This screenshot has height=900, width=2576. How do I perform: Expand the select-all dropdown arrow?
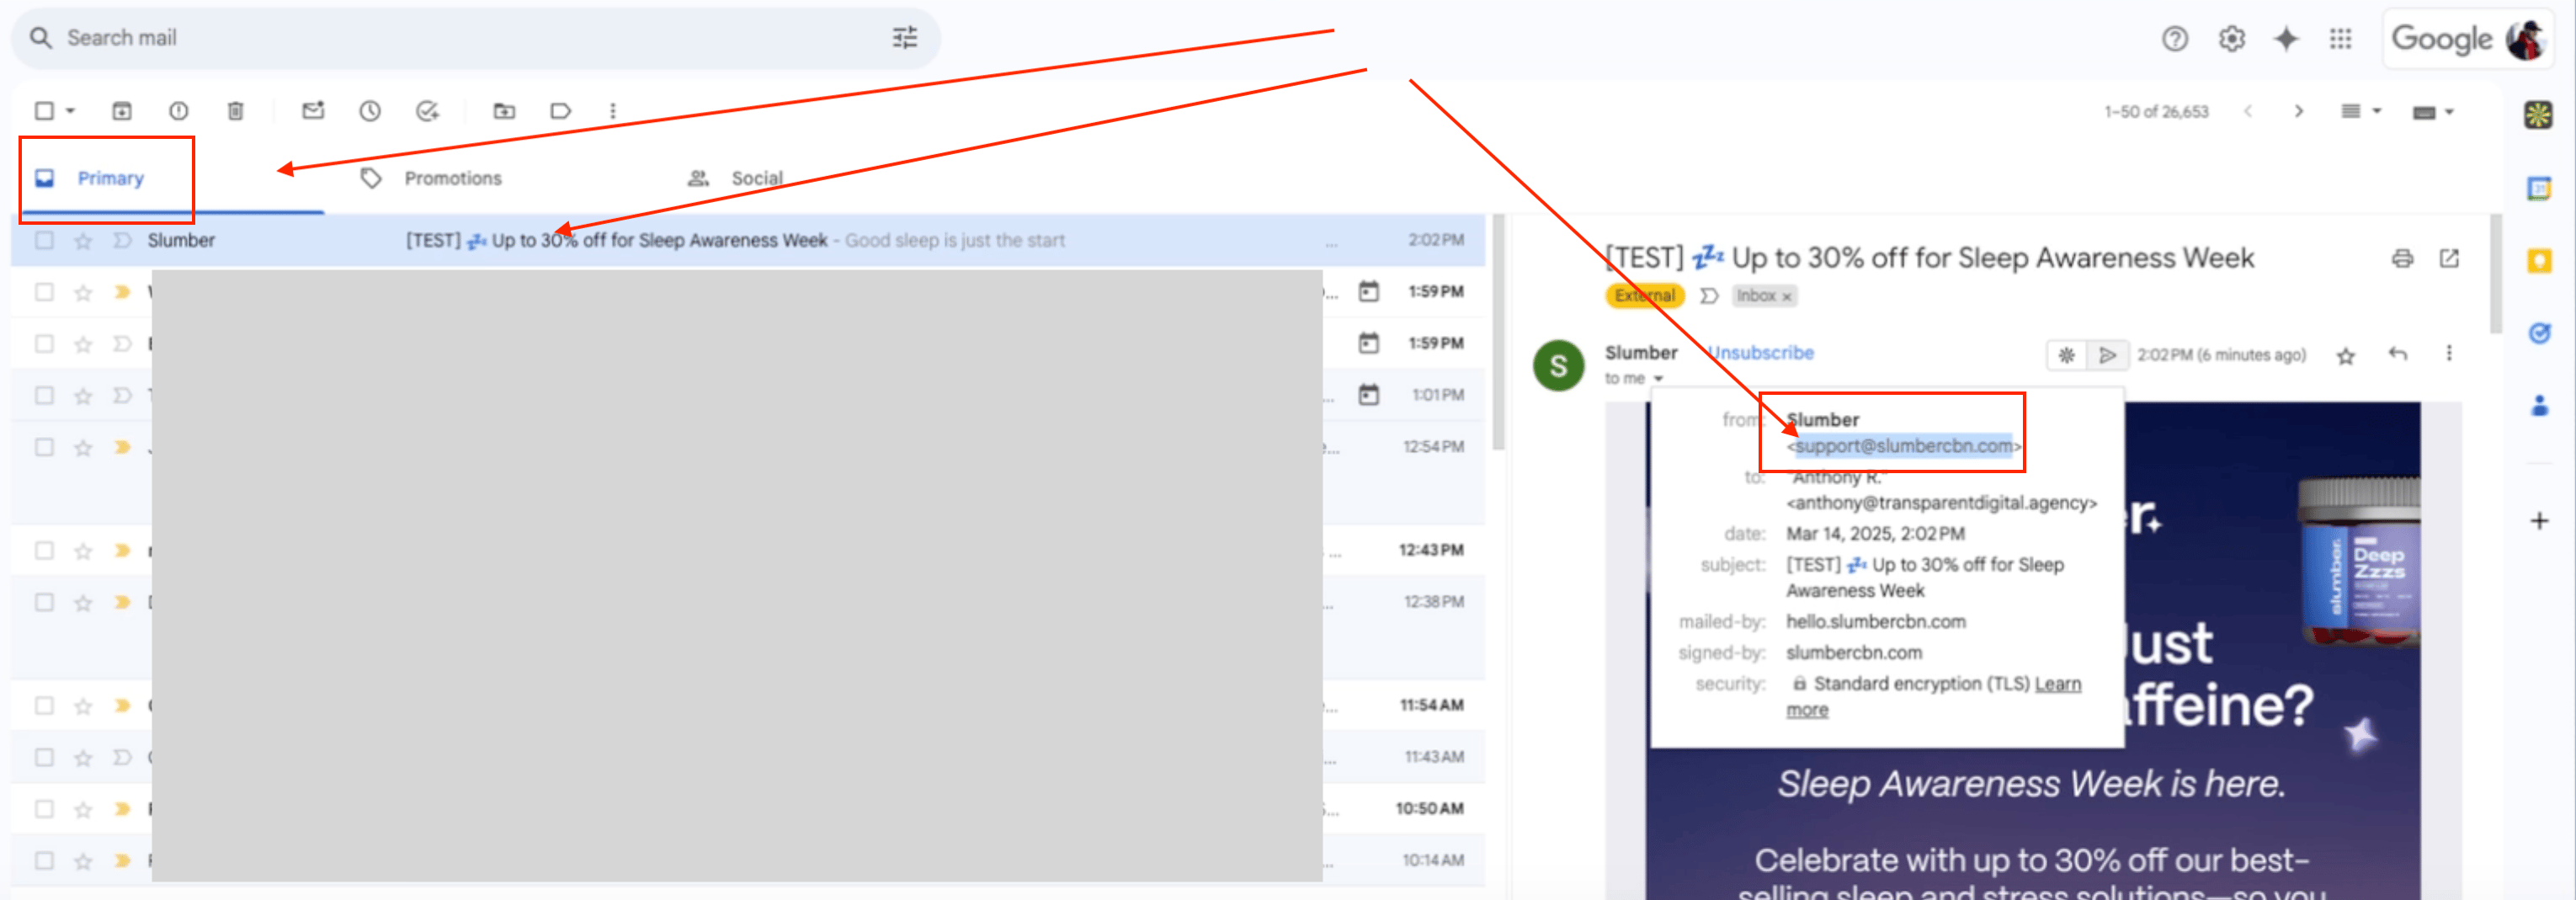pyautogui.click(x=70, y=111)
